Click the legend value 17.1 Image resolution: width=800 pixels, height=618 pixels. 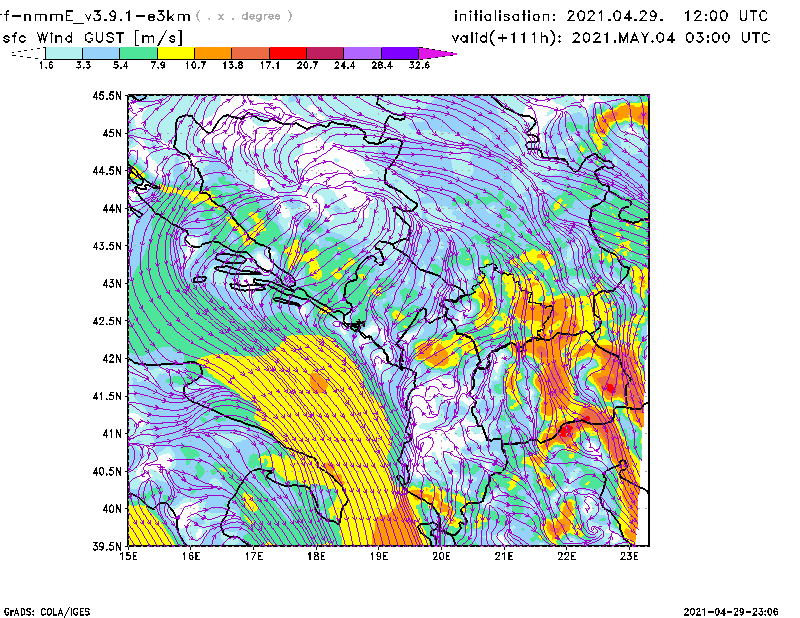[x=270, y=65]
